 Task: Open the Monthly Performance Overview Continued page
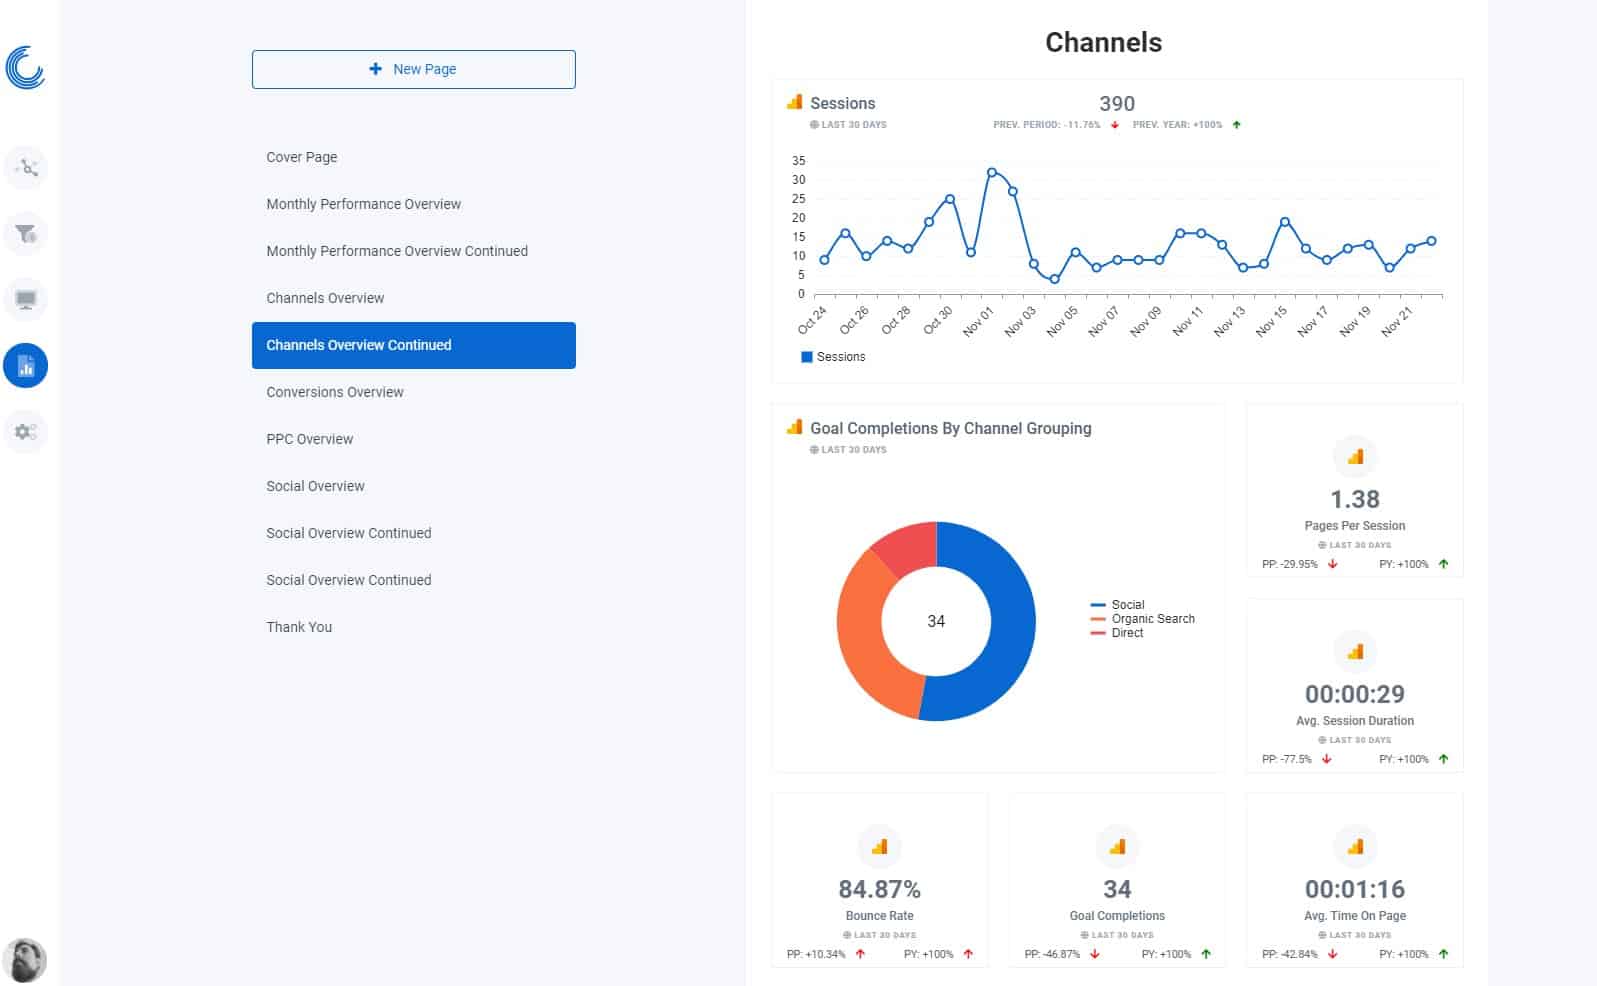(x=397, y=251)
